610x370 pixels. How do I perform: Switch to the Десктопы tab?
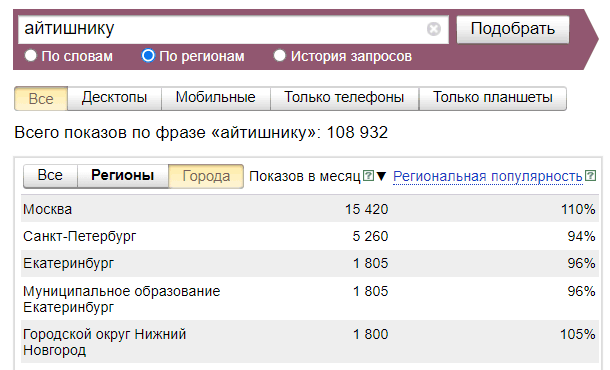[x=114, y=98]
